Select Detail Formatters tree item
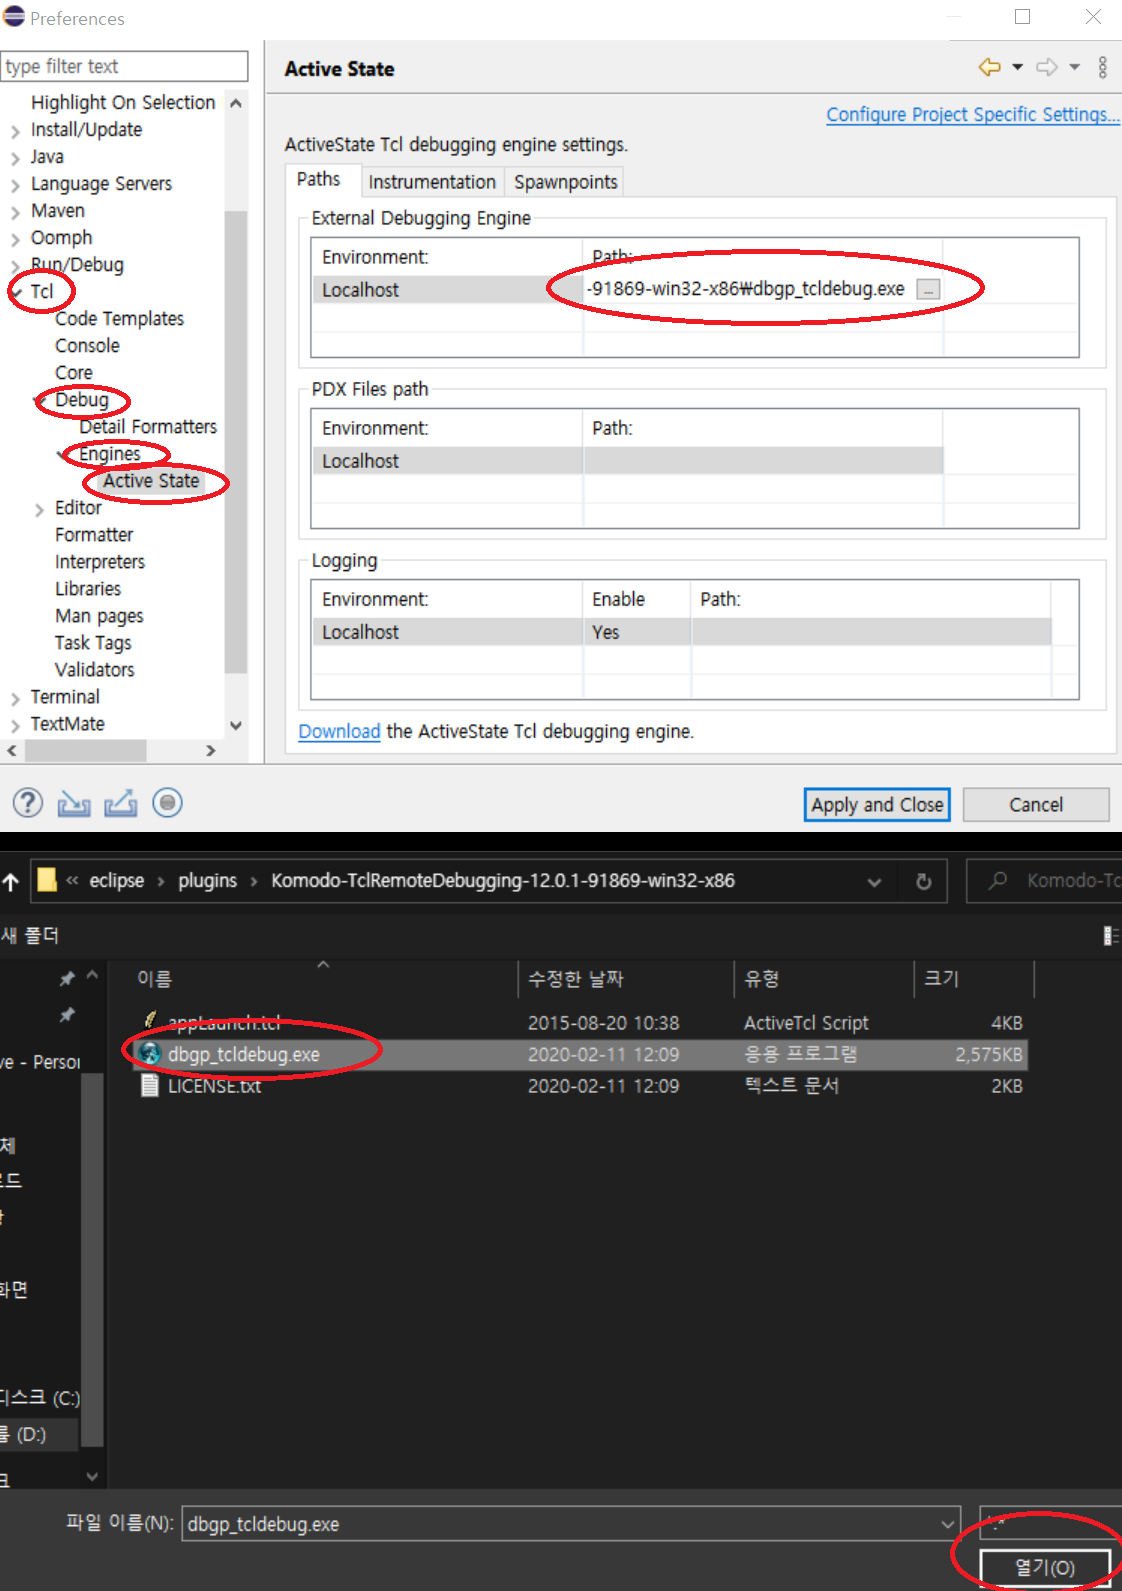 coord(148,427)
